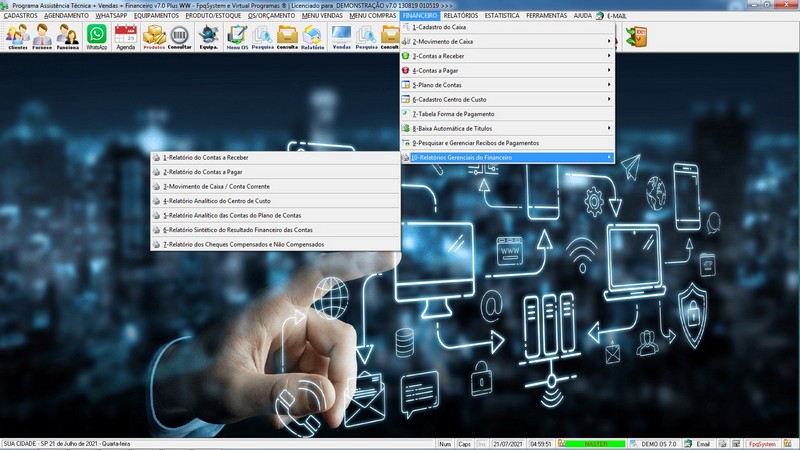The height and width of the screenshot is (450, 800).
Task: Open the Equipa. equipment icon
Action: click(x=208, y=37)
